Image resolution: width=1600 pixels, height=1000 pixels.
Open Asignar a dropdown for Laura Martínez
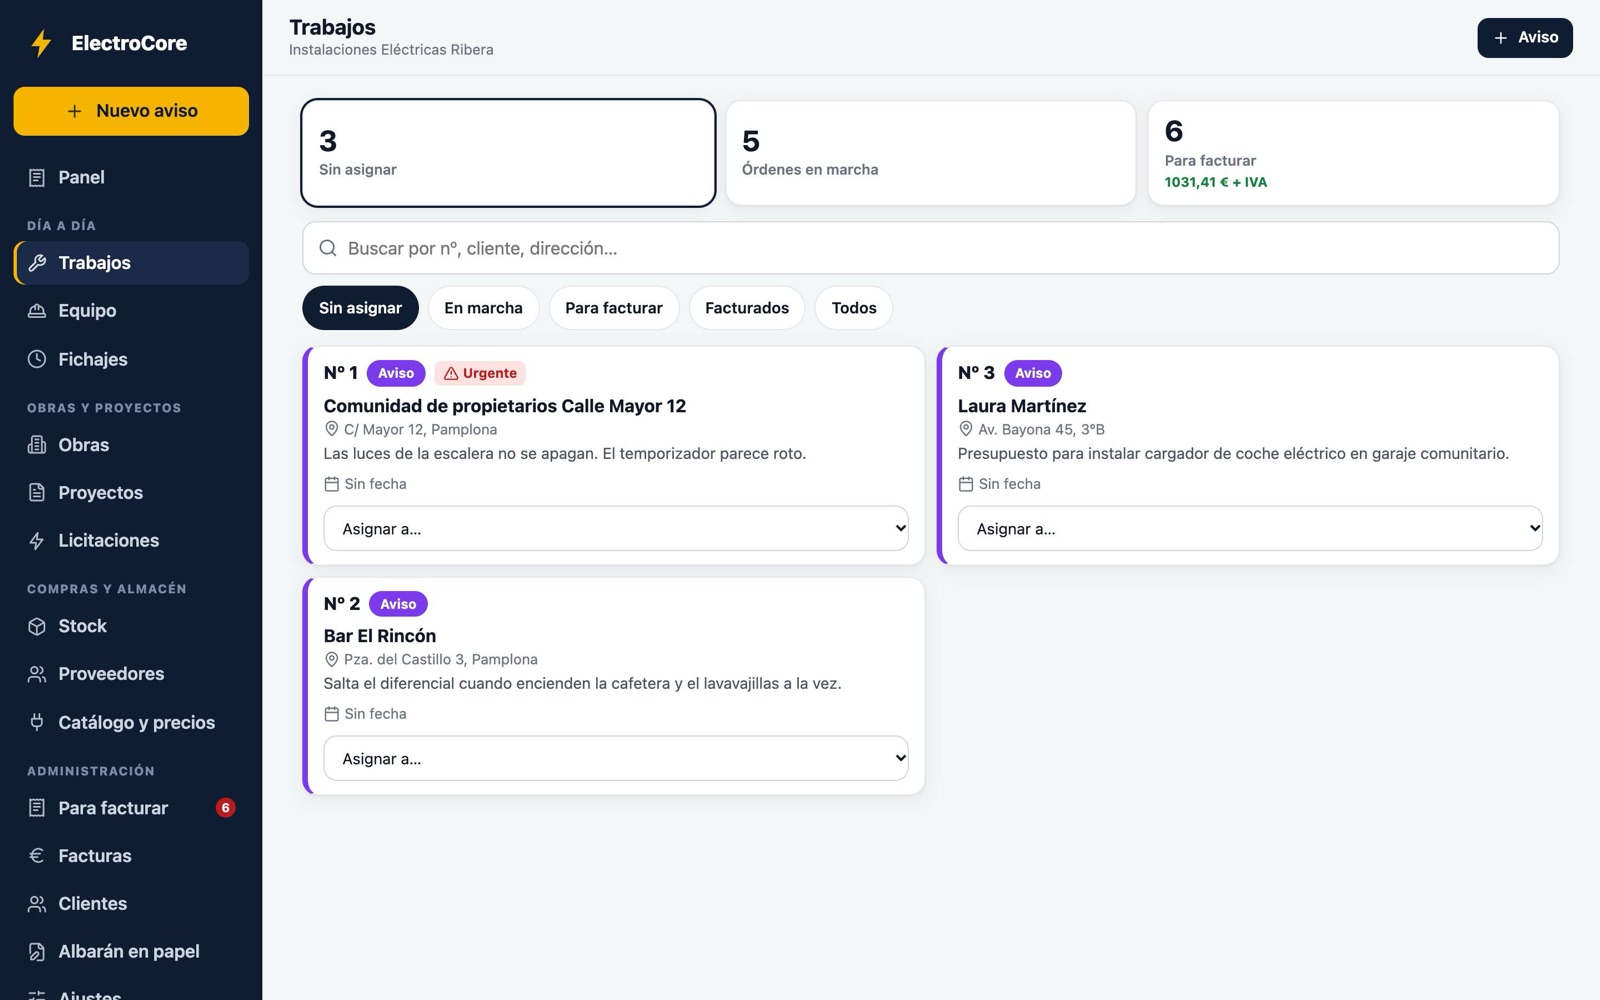click(x=1250, y=528)
